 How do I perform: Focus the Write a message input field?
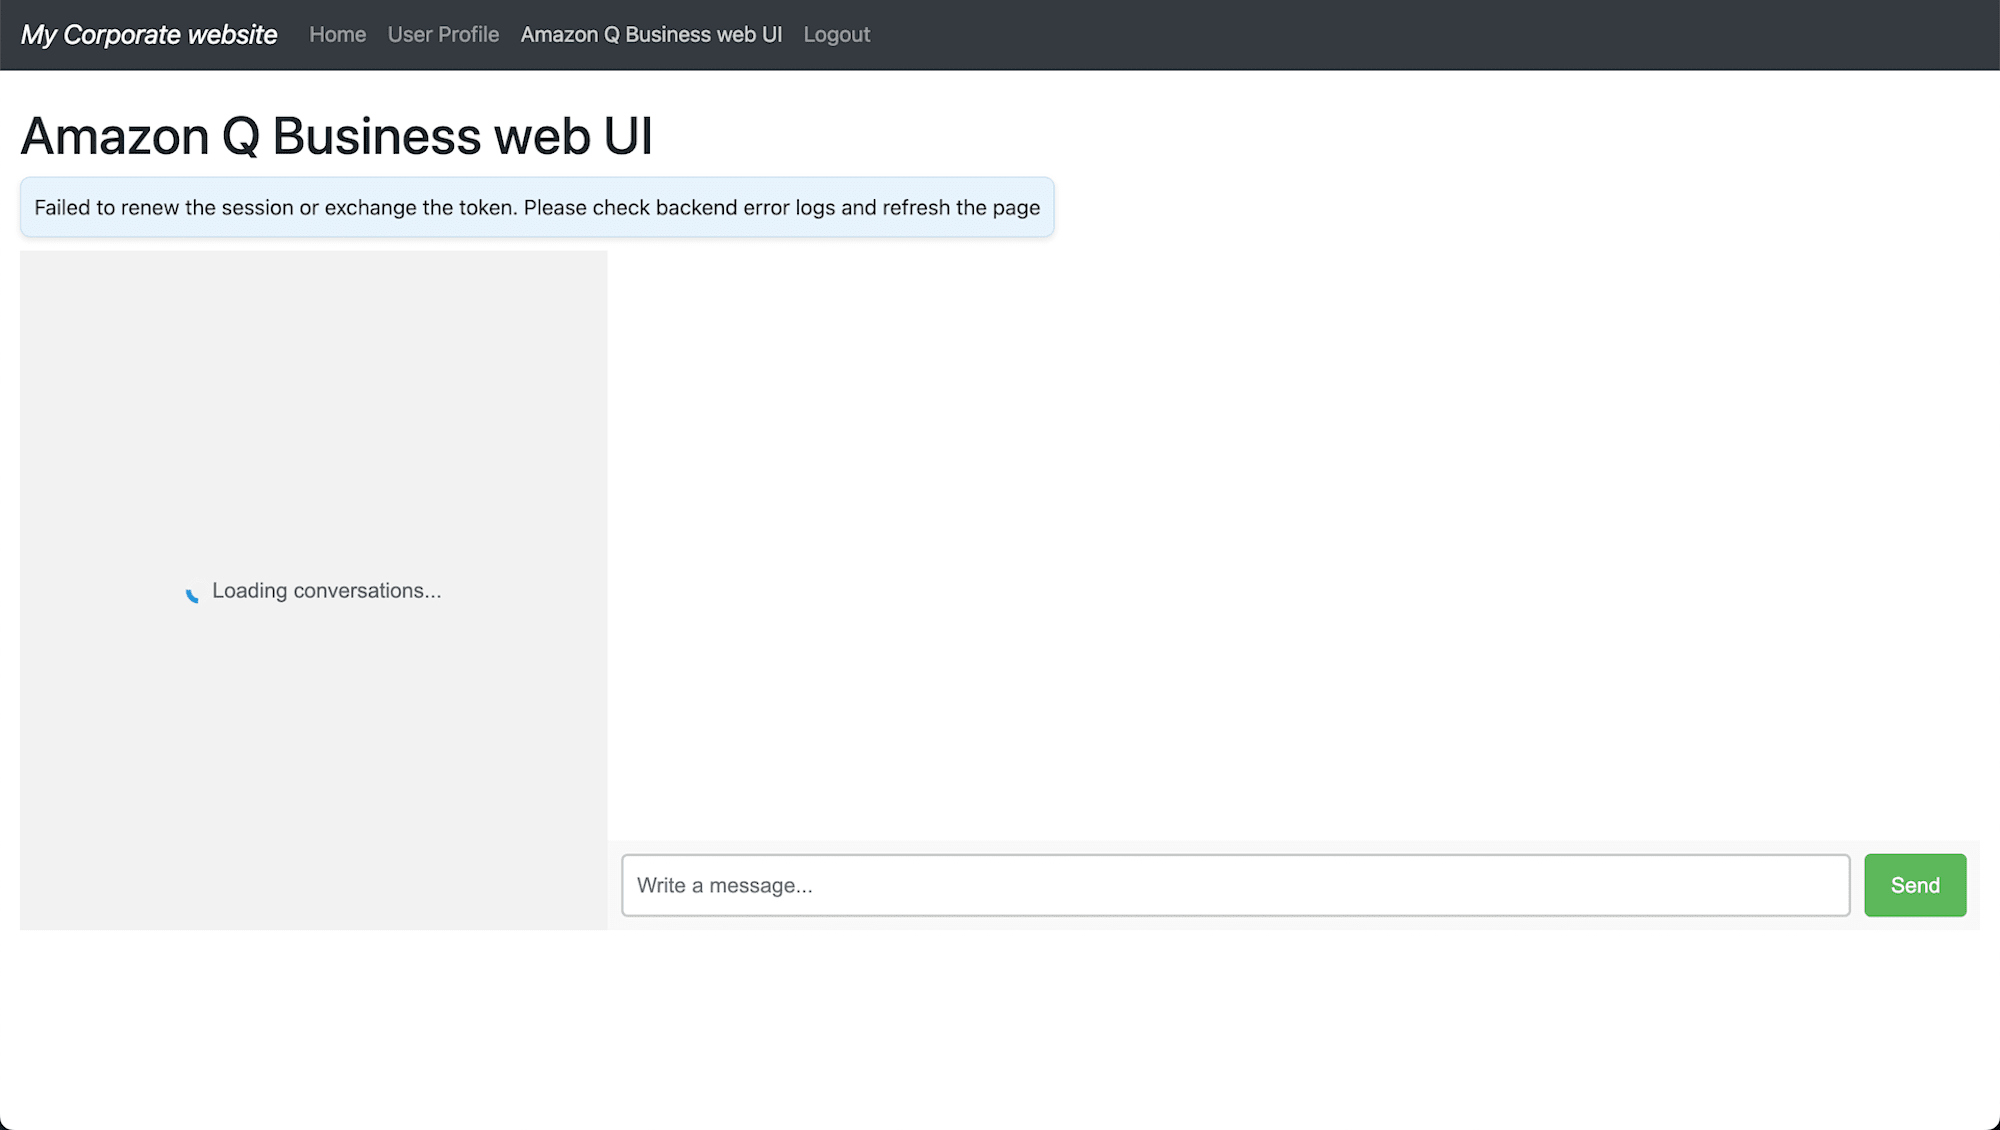tap(1236, 885)
